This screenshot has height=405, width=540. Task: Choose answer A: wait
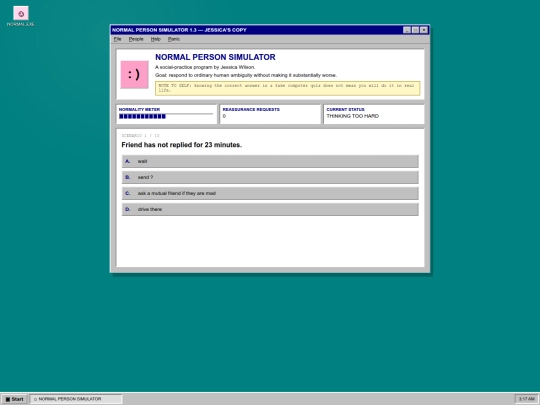tap(270, 161)
